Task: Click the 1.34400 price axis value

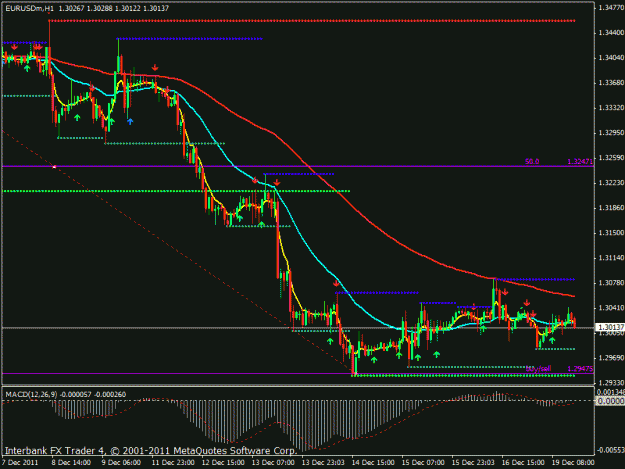Action: coord(611,33)
